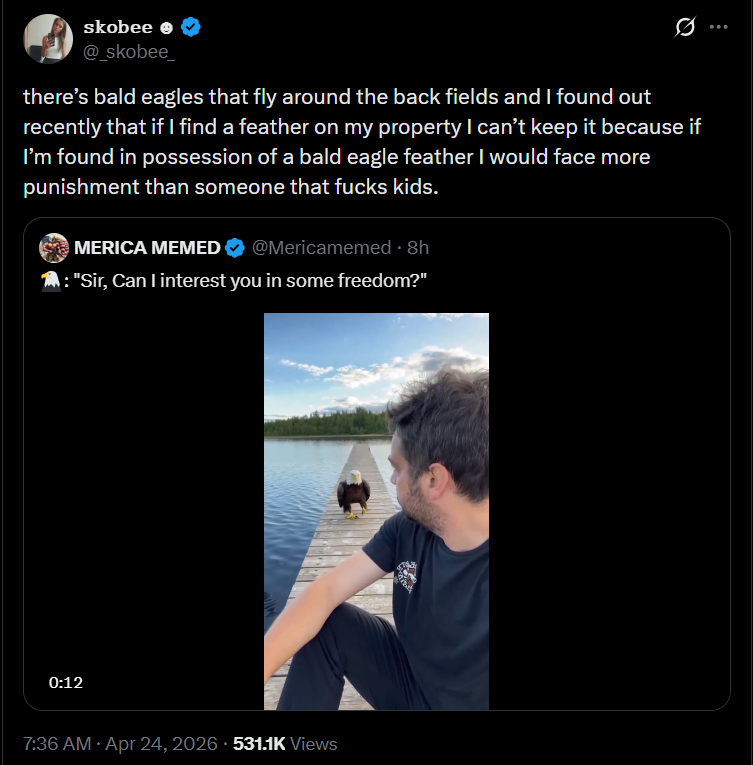Open the MERICA MEMED avatar
Image resolution: width=753 pixels, height=765 pixels.
tap(54, 248)
